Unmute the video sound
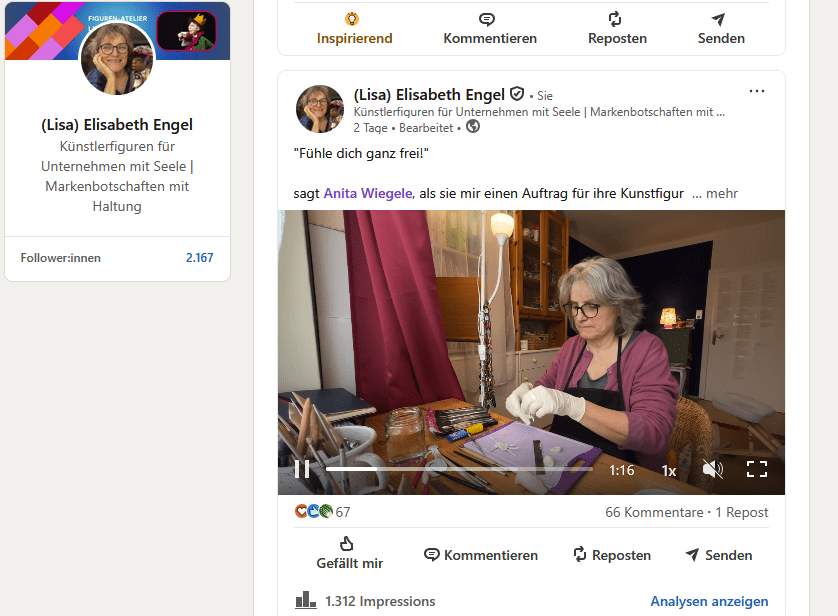The height and width of the screenshot is (616, 838). tap(712, 469)
